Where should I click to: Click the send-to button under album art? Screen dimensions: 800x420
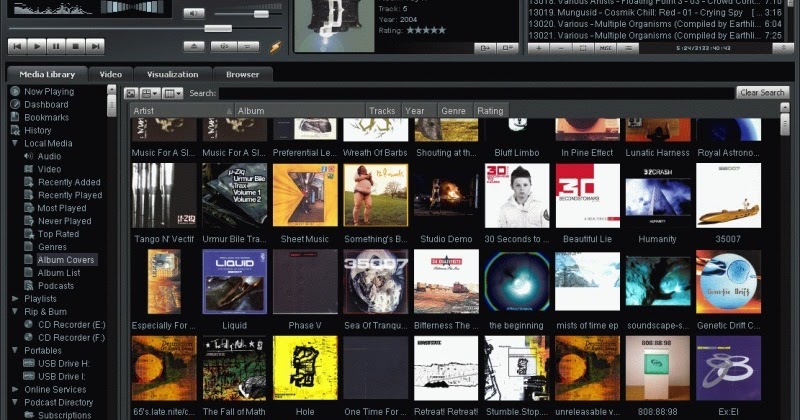coord(485,48)
